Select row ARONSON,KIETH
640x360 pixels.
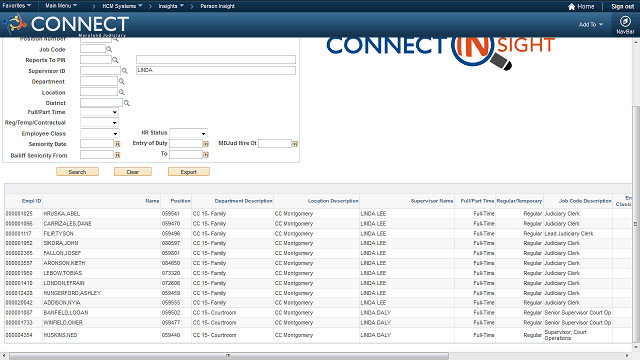click(x=318, y=263)
